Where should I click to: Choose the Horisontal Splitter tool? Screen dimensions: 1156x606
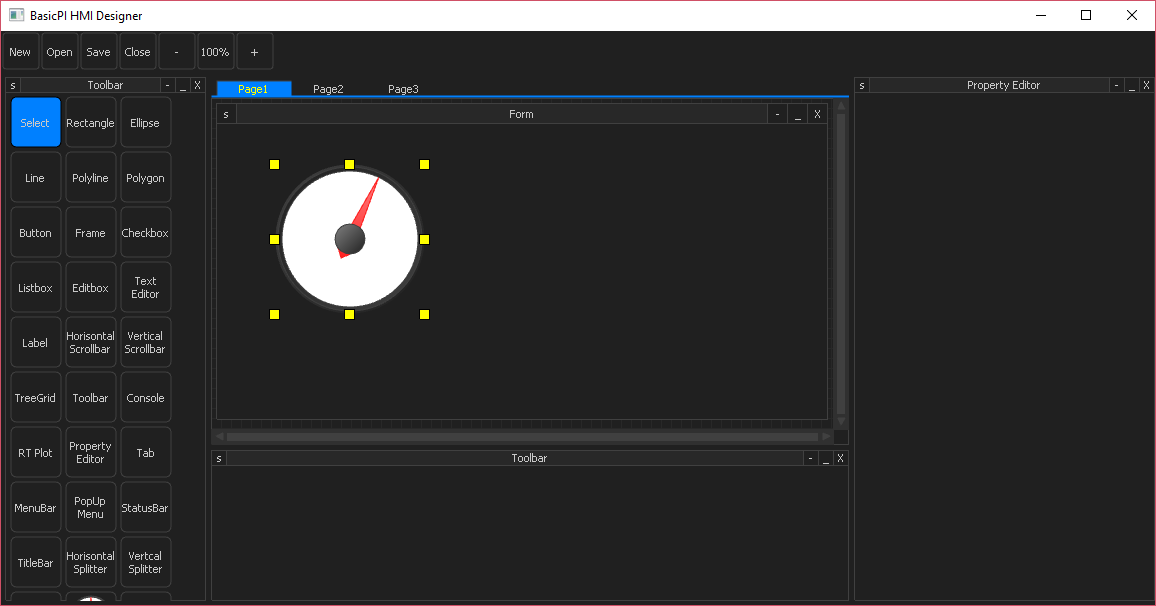click(x=91, y=563)
